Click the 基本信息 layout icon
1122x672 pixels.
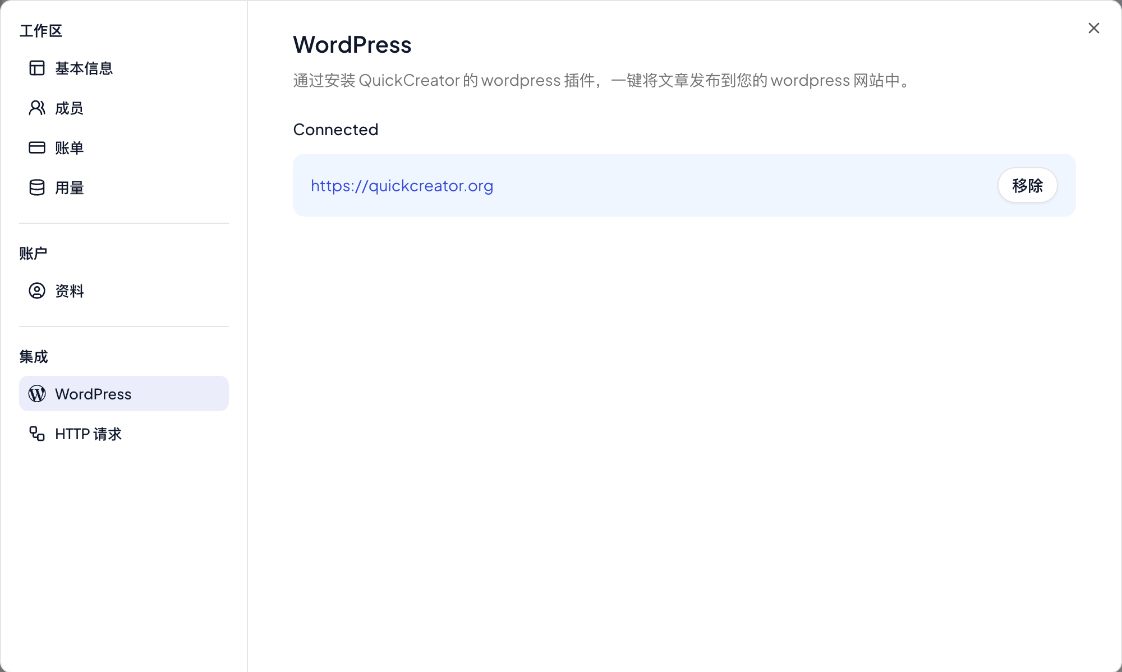[36, 68]
